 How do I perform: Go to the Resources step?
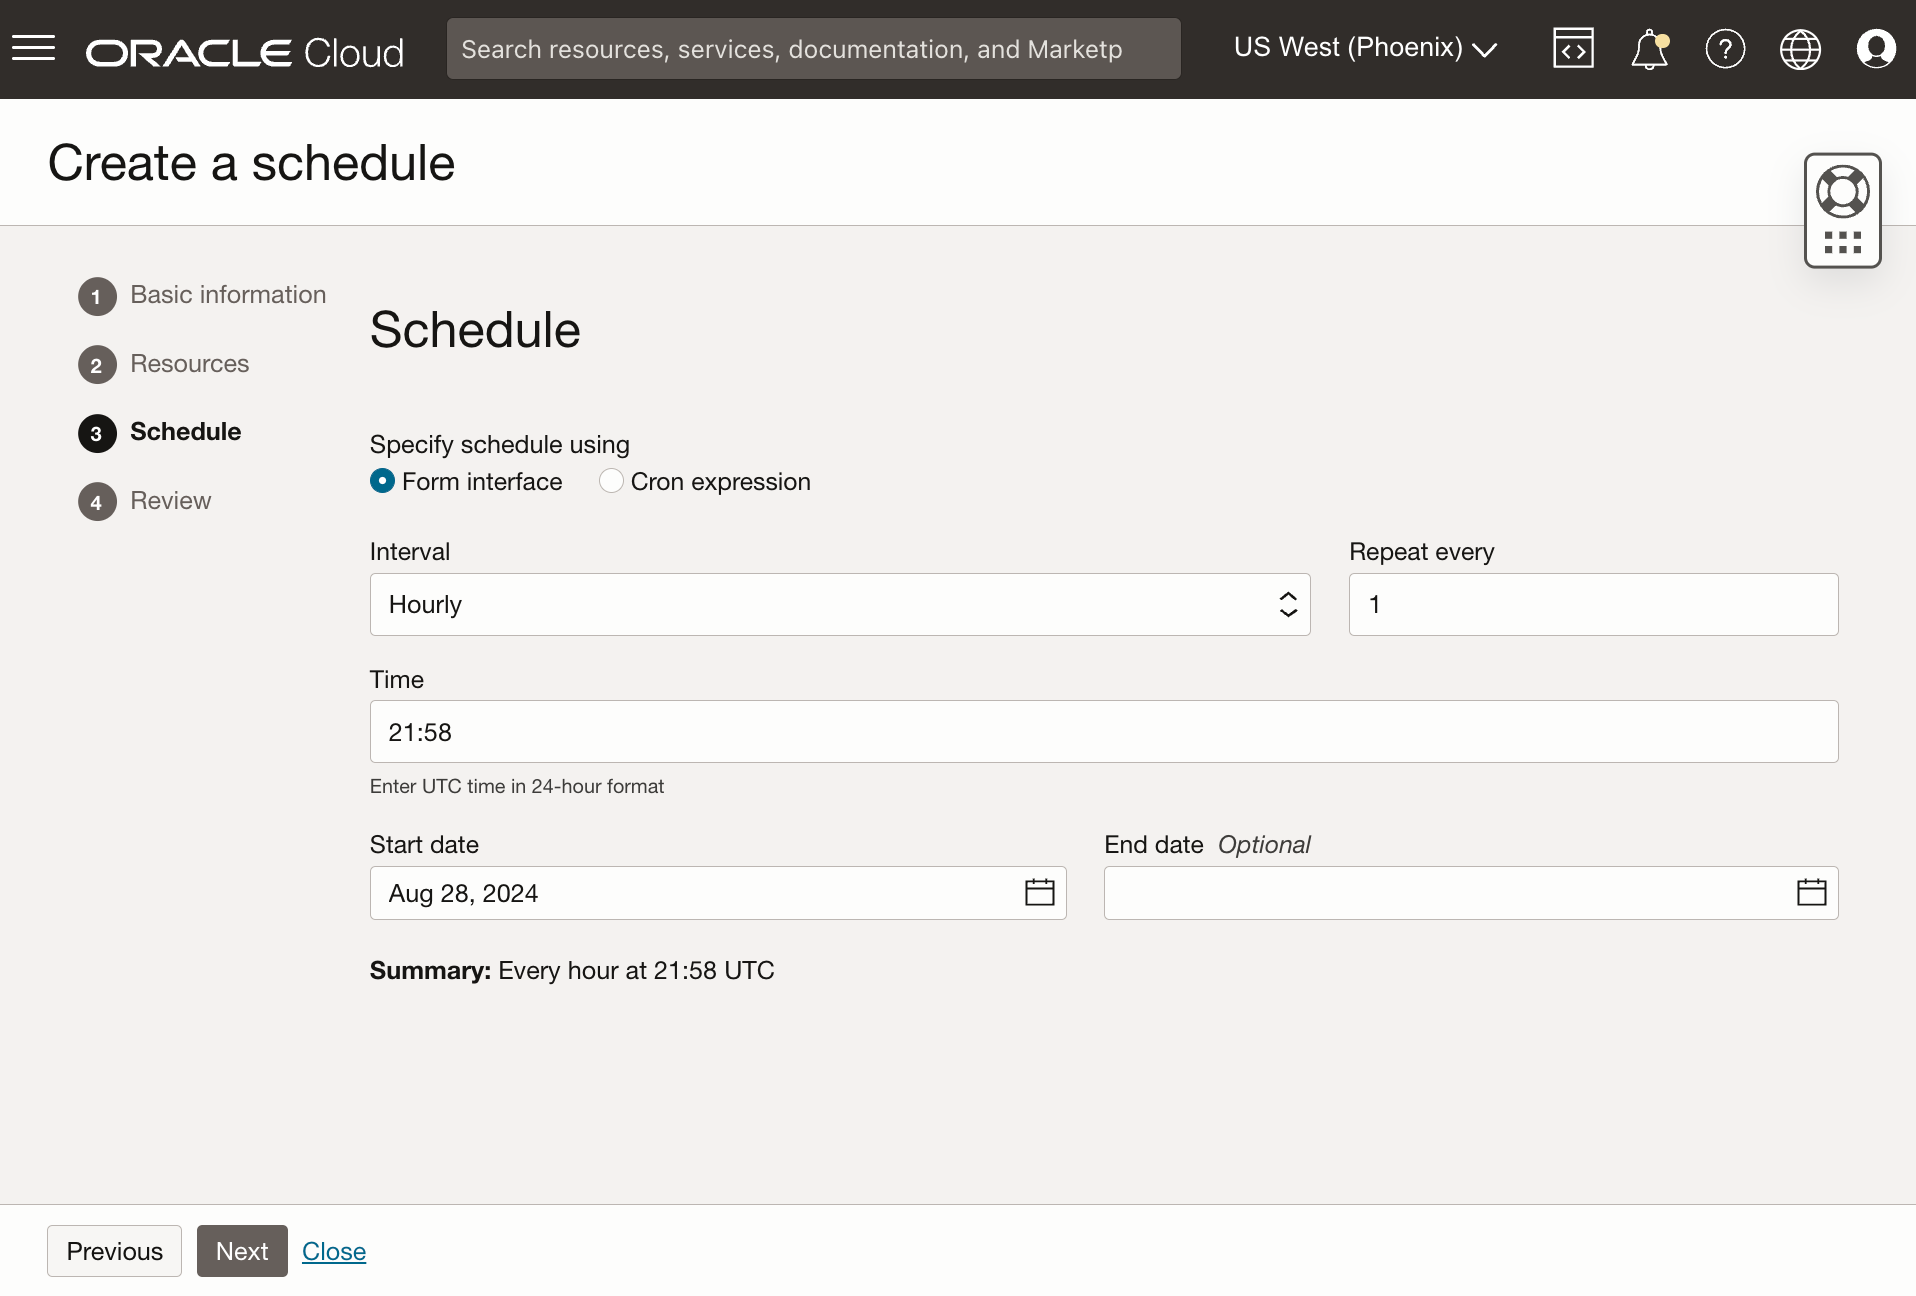[189, 364]
